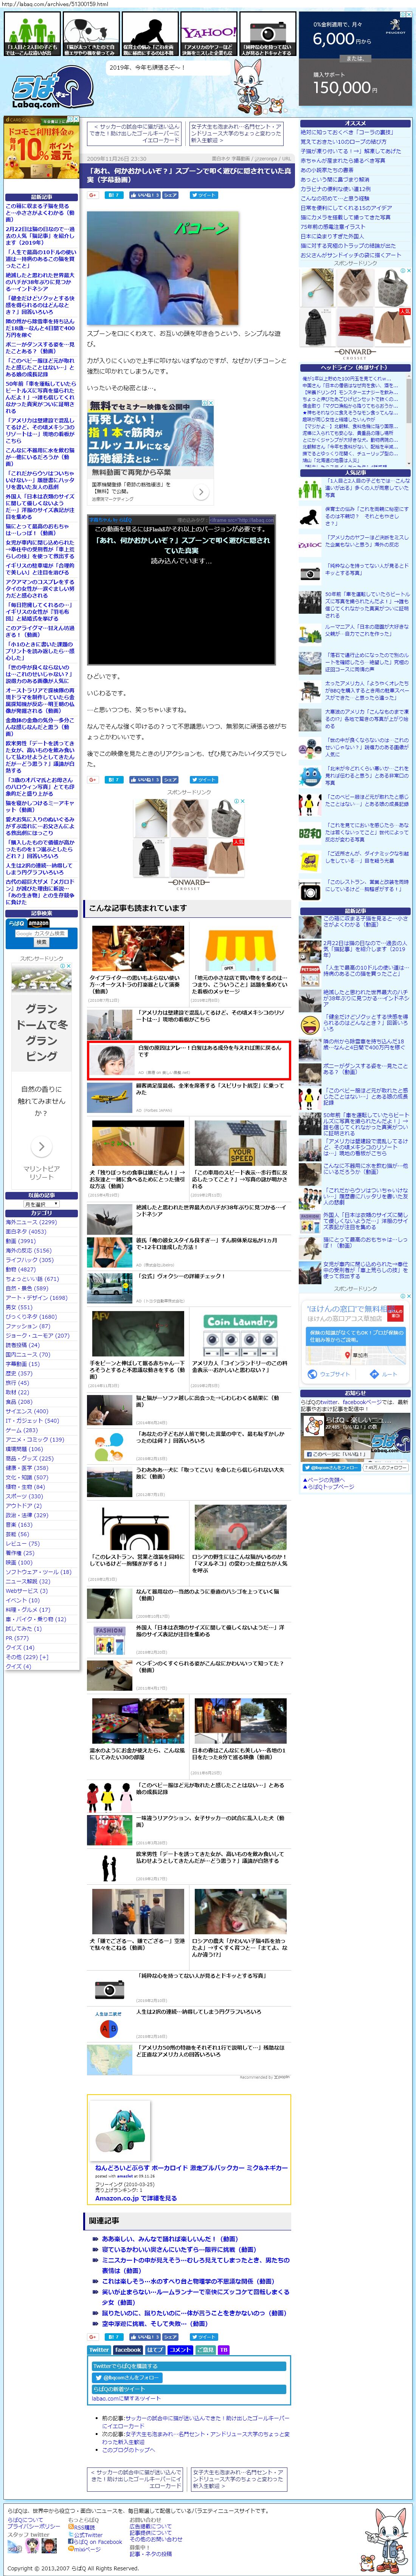The height and width of the screenshot is (2576, 416).
Task: Open the YOUR SPEED road sign thumbnail
Action: [240, 1143]
